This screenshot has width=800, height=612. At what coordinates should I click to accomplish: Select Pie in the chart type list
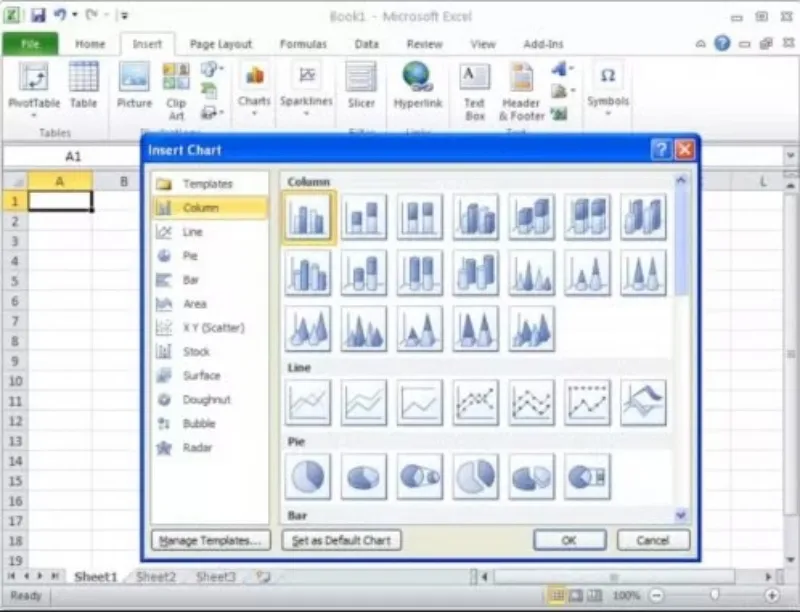tap(210, 256)
